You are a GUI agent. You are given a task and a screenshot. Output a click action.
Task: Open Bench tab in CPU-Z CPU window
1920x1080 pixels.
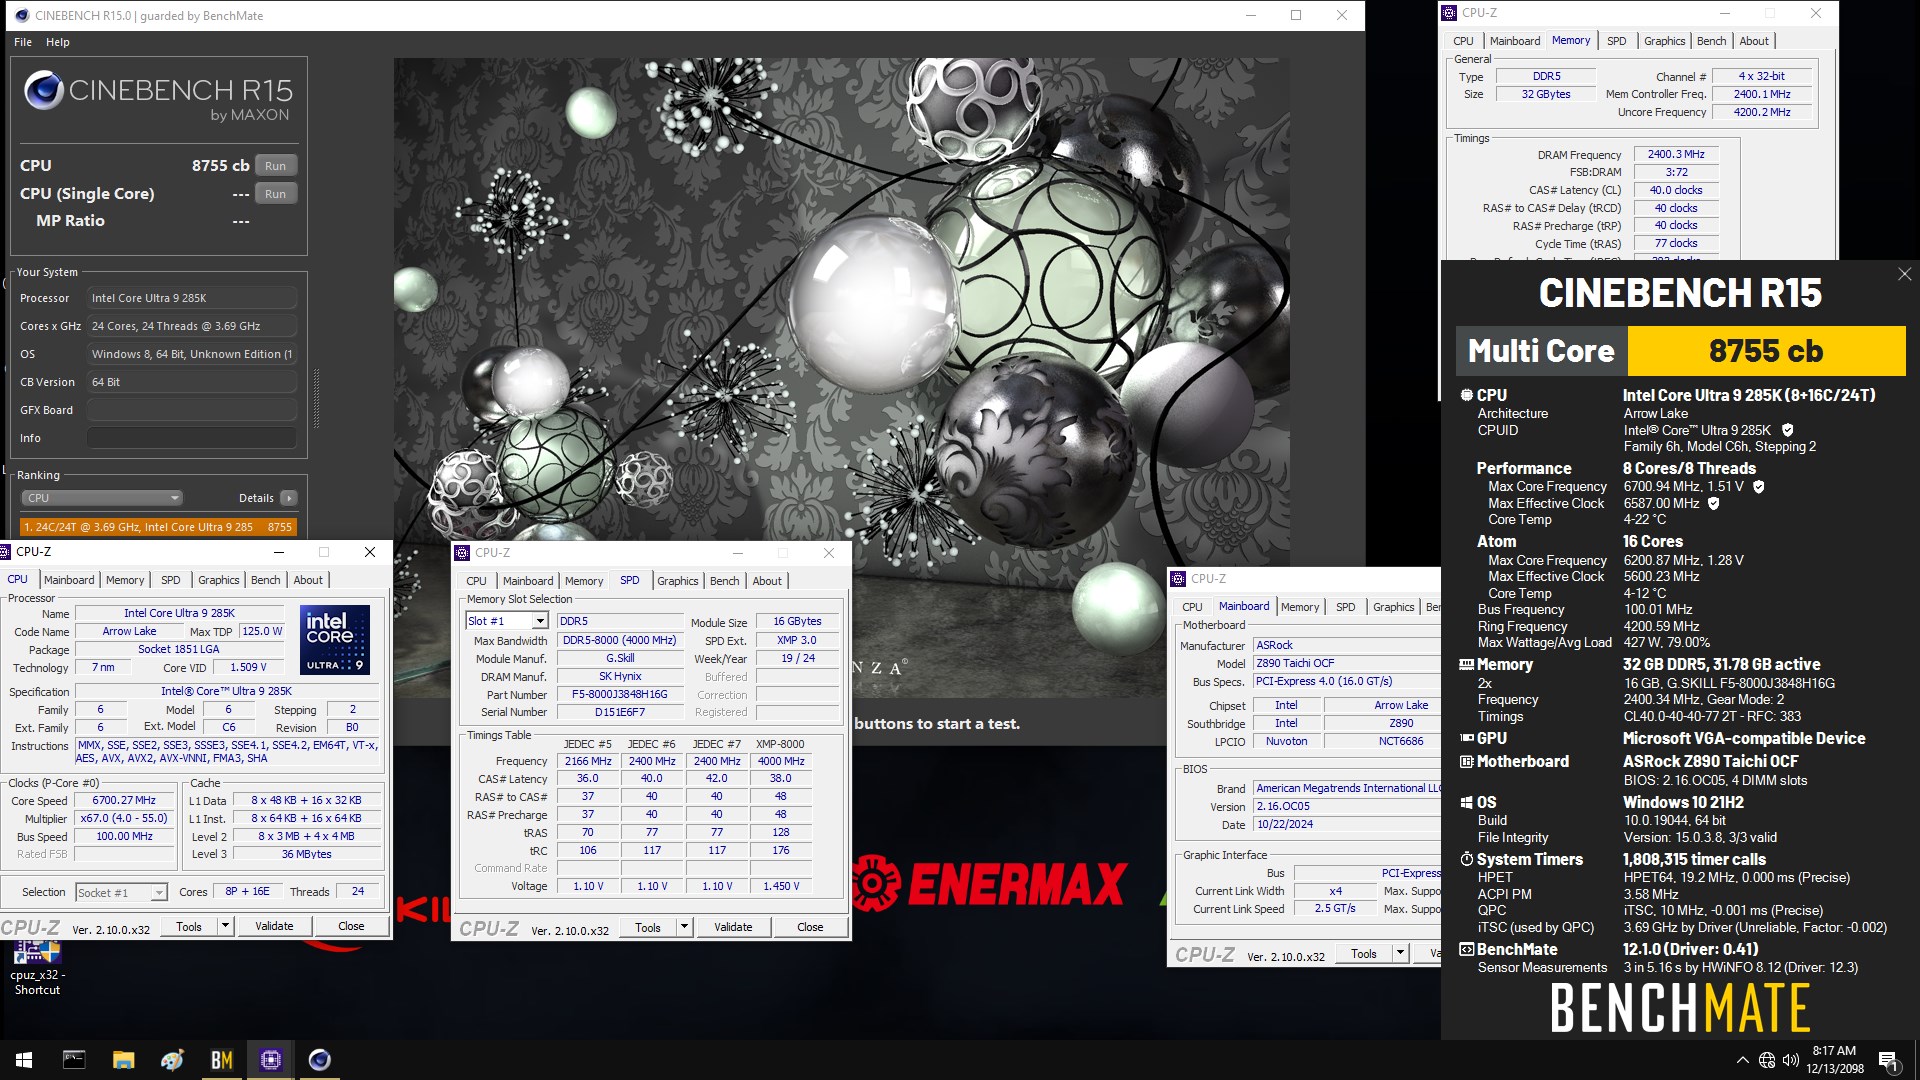coord(265,580)
